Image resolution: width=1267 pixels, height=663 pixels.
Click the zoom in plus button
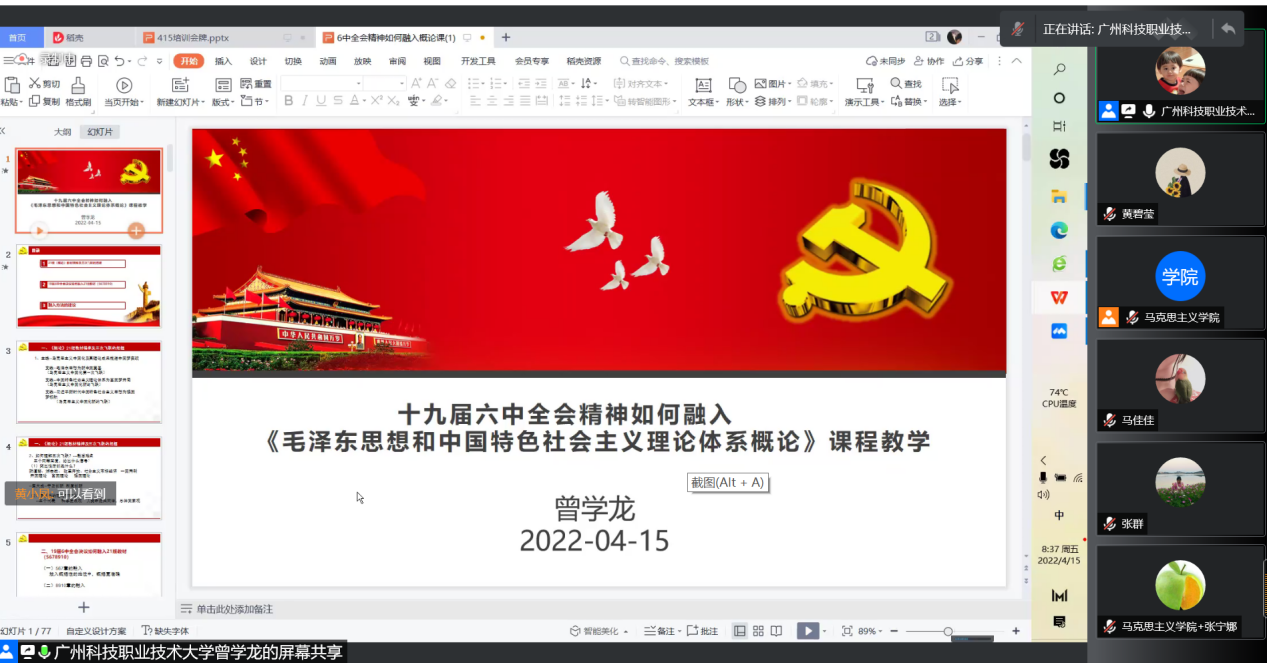pyautogui.click(x=1016, y=631)
